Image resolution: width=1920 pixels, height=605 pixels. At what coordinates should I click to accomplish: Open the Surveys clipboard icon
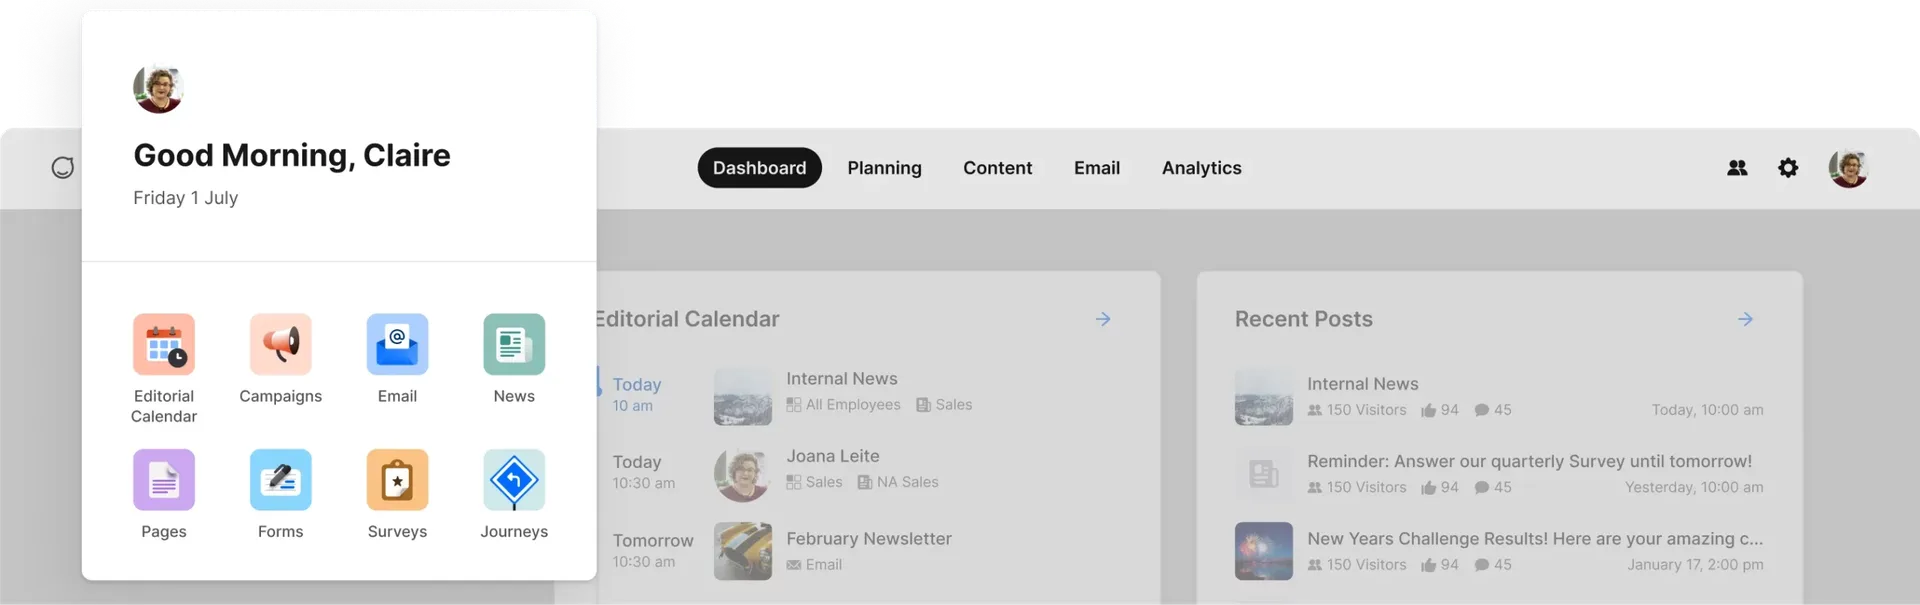click(x=397, y=480)
